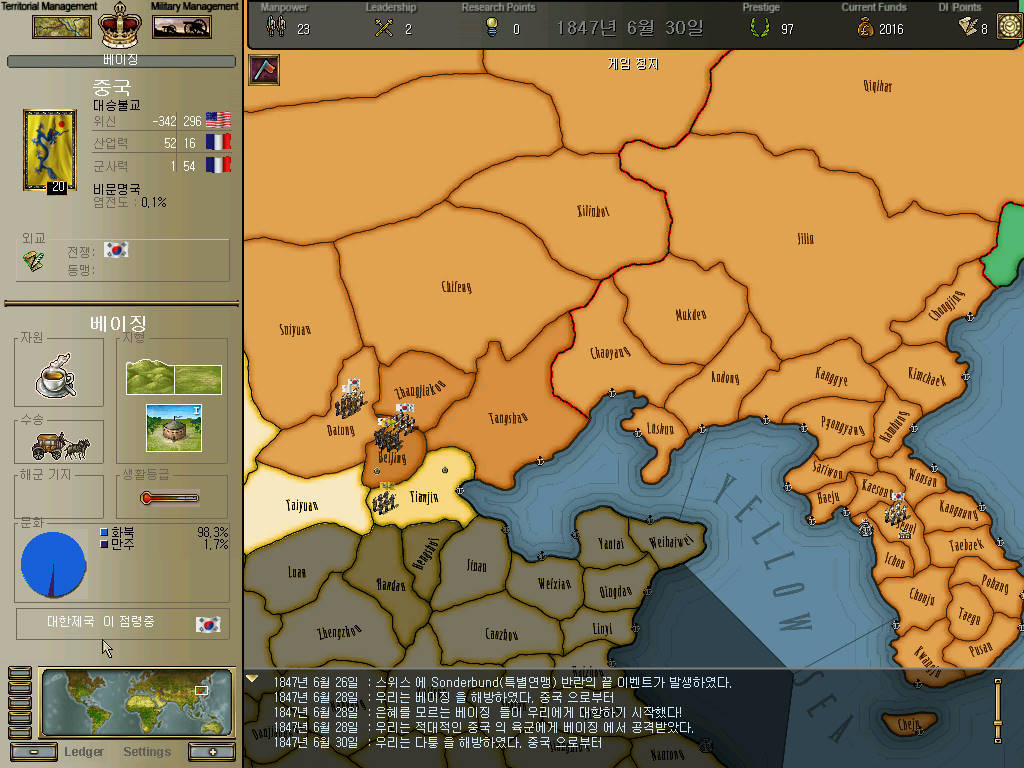1024x768 pixels.
Task: Zoom out with the minus button
Action: click(34, 752)
